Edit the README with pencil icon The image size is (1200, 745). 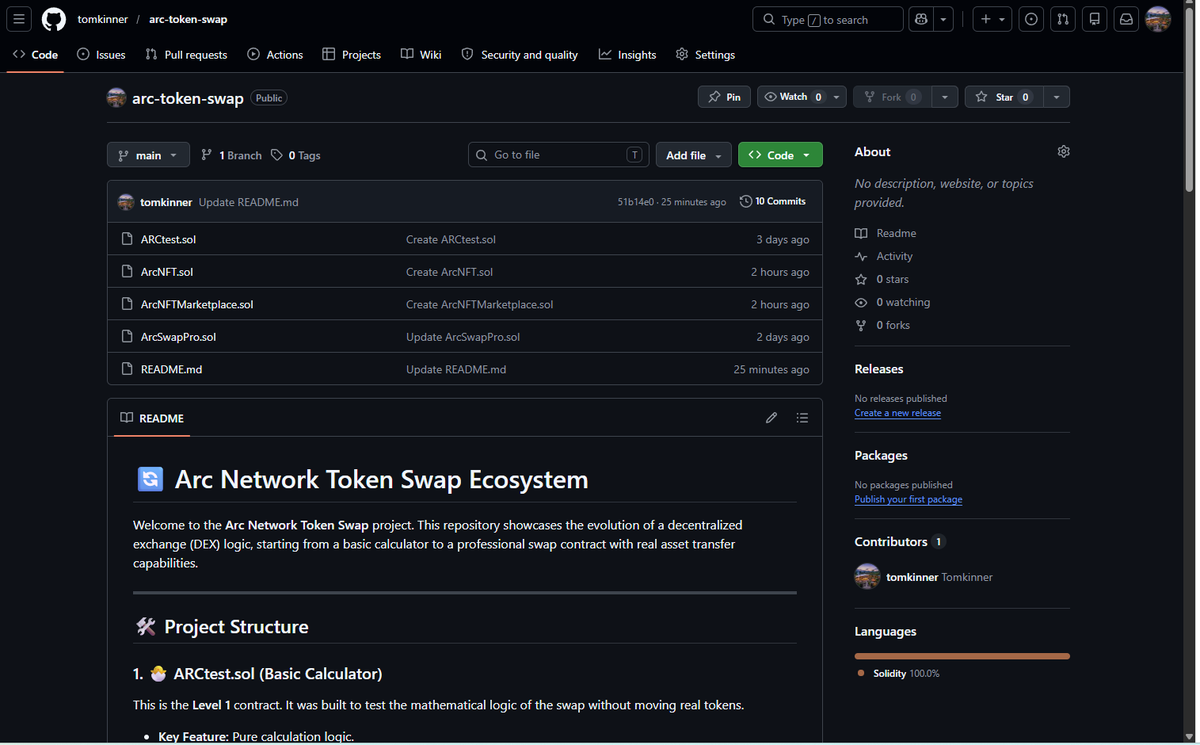point(771,418)
